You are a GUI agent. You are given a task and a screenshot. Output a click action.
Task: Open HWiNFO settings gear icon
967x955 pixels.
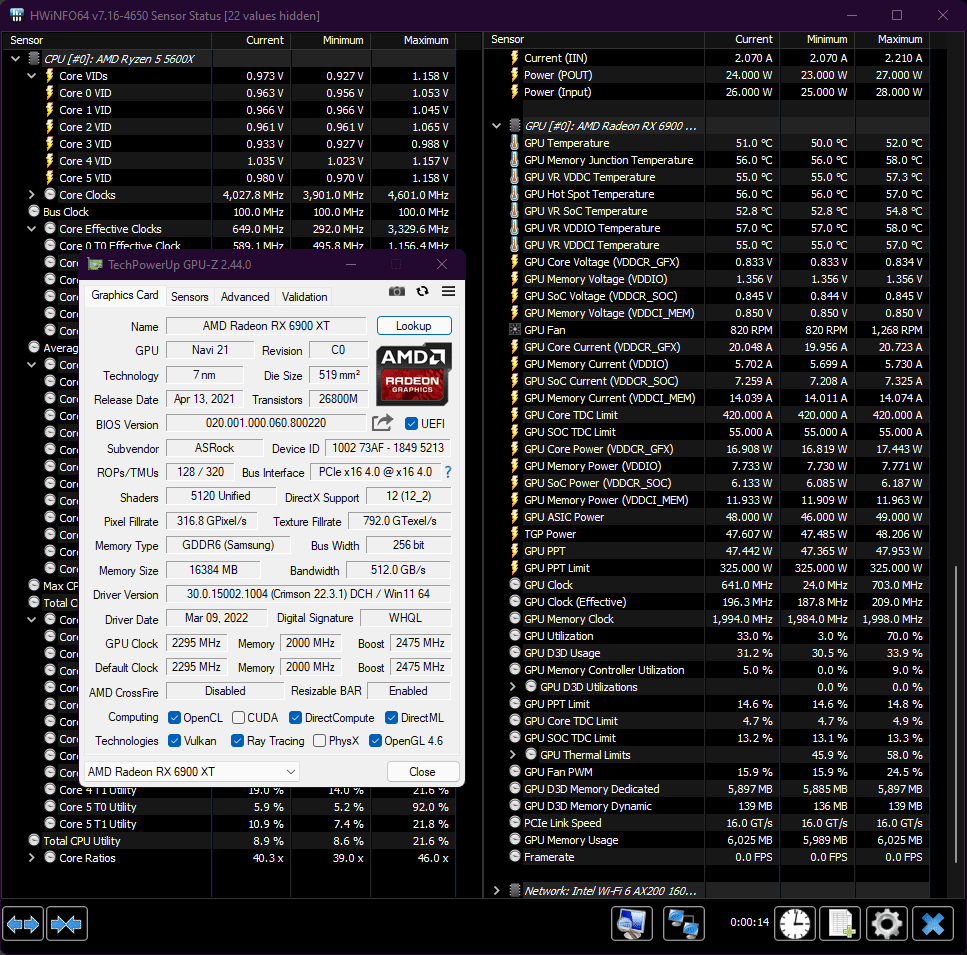coord(886,924)
